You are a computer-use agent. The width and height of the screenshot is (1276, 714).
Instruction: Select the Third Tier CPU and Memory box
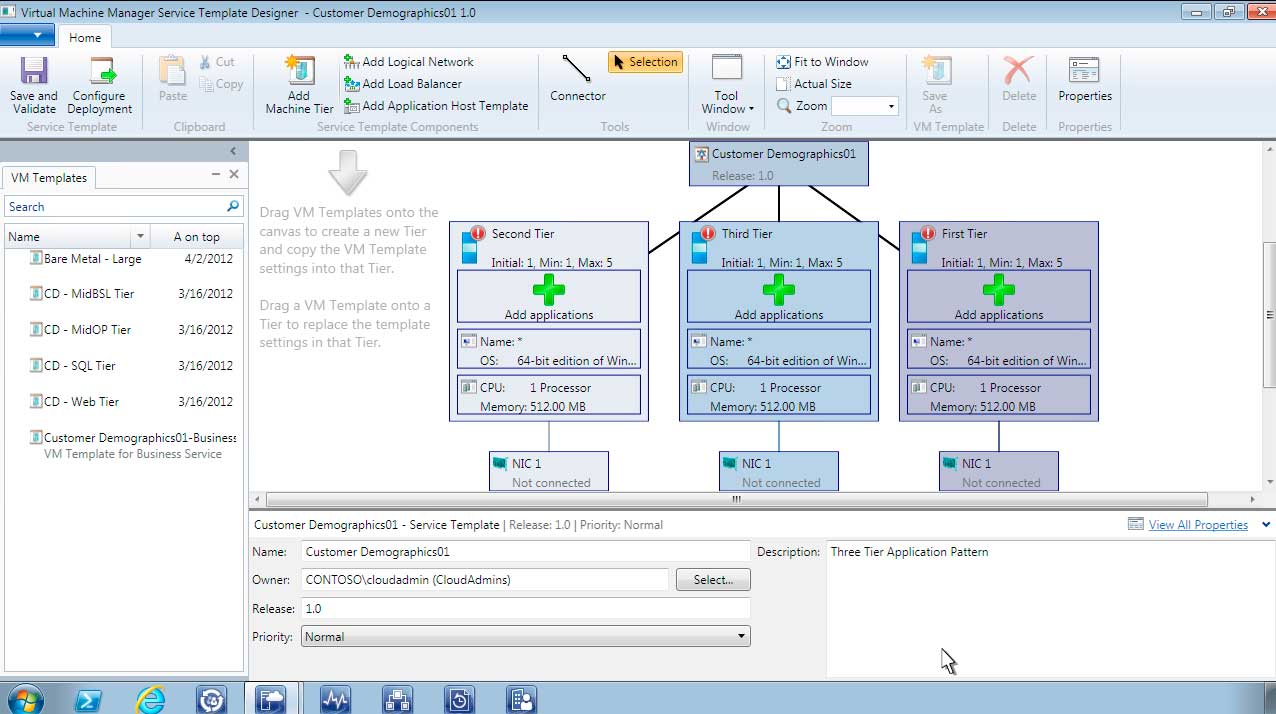point(779,395)
